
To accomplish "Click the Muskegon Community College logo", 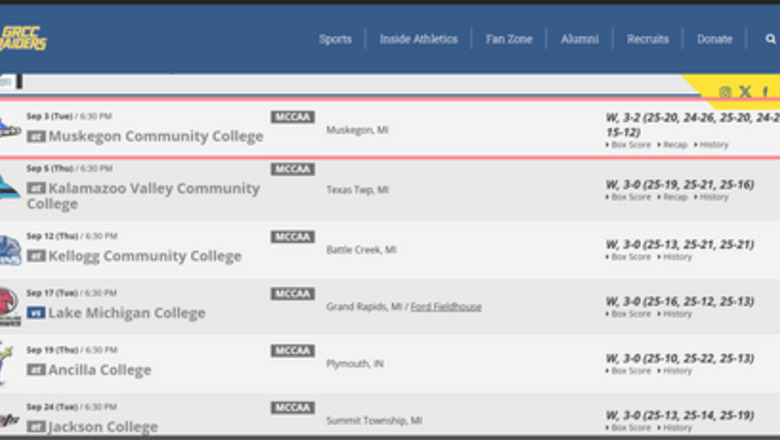I will point(9,128).
